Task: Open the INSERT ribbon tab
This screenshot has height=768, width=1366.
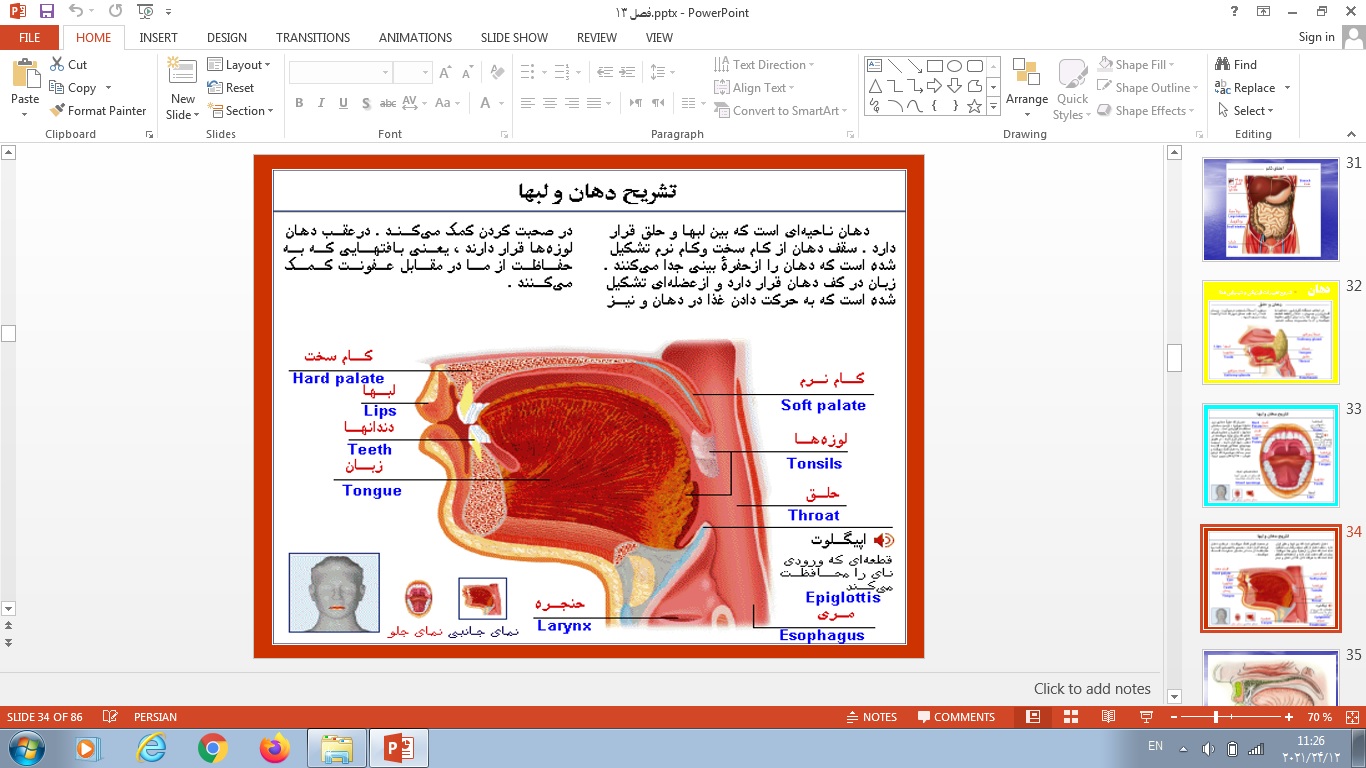Action: point(158,38)
